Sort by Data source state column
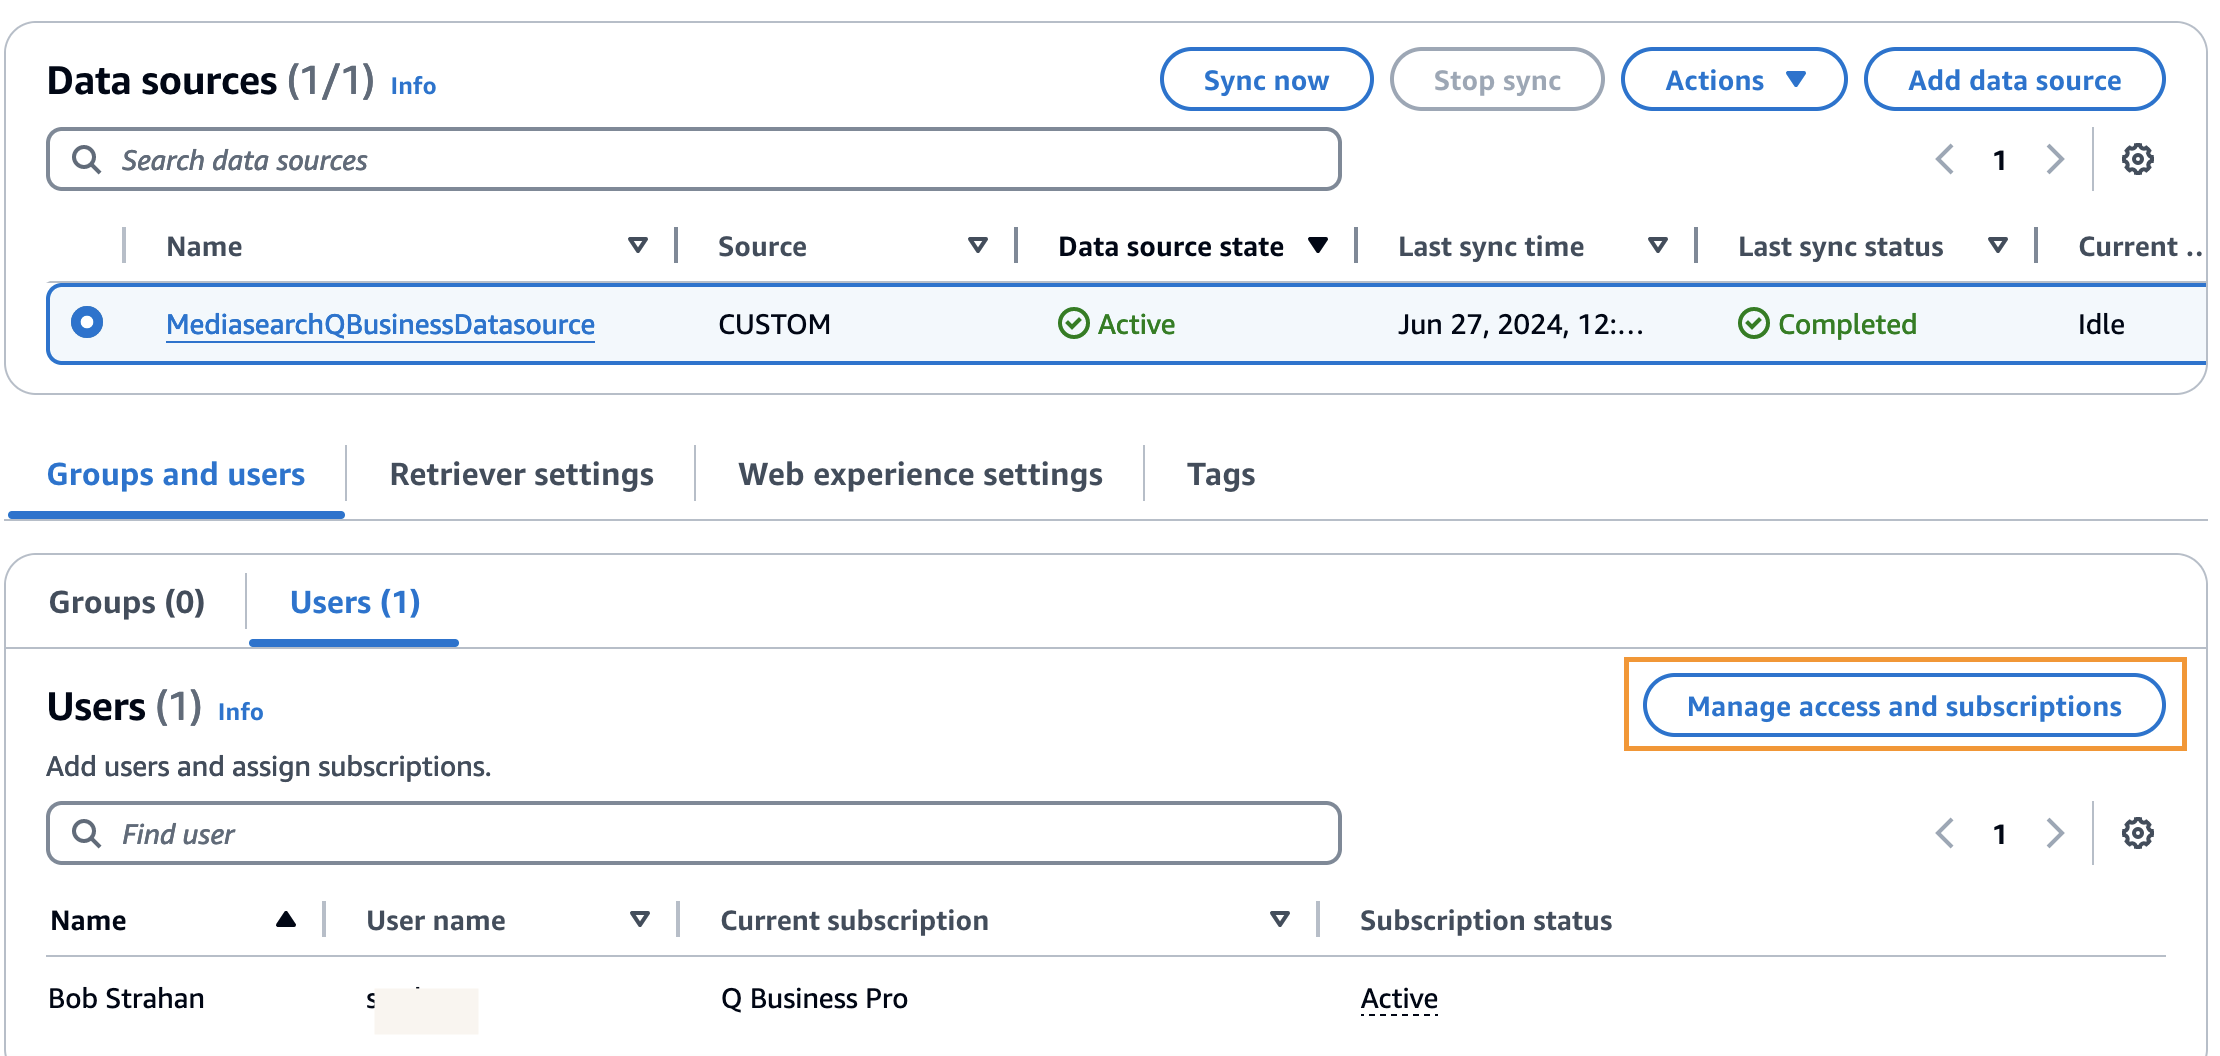 [x=1318, y=246]
